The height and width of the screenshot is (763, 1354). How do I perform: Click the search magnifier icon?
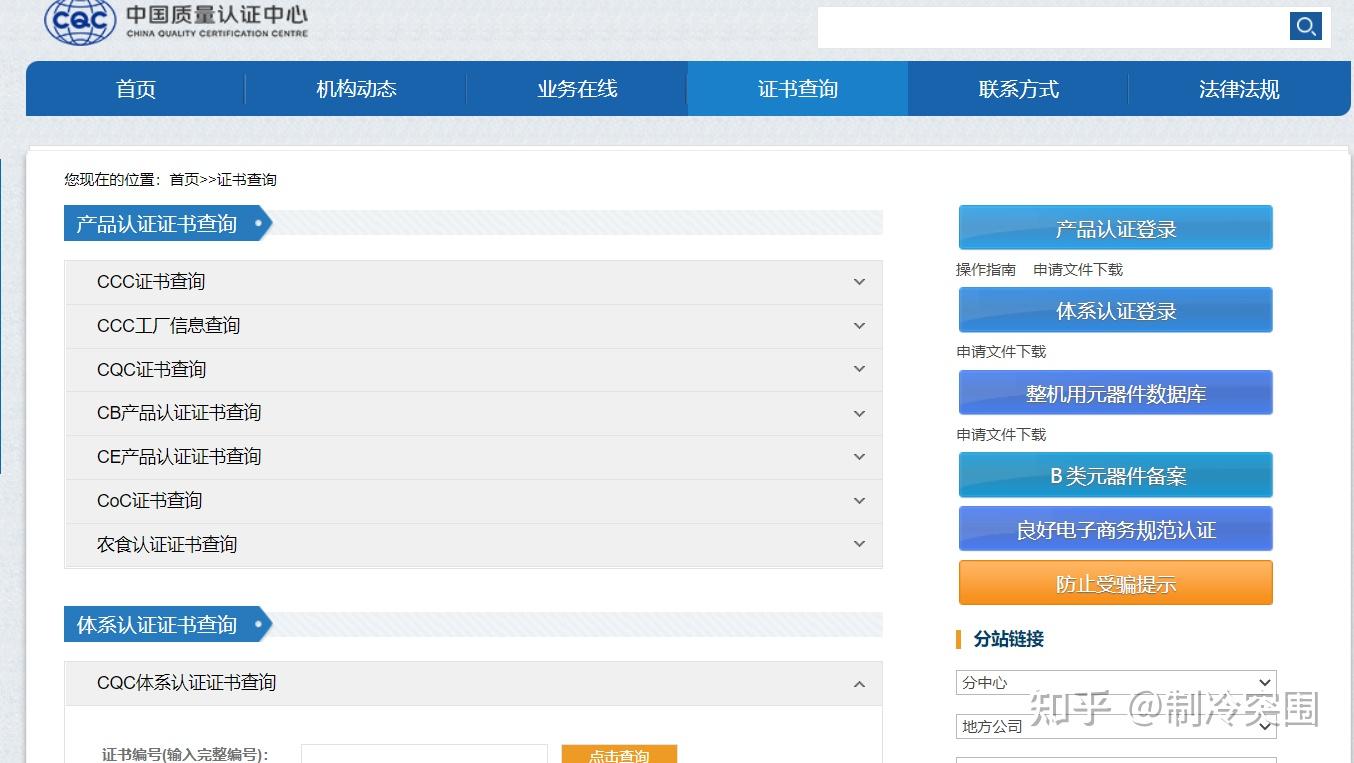(x=1306, y=26)
